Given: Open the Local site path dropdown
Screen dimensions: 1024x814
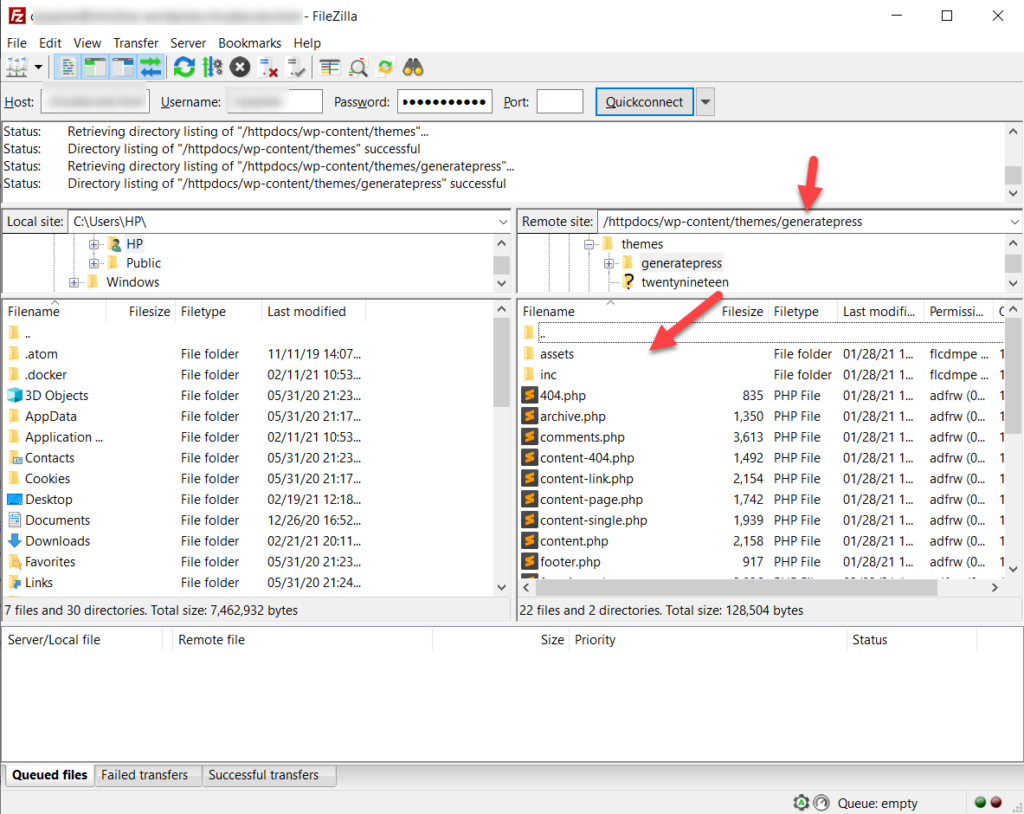Looking at the screenshot, I should 502,222.
